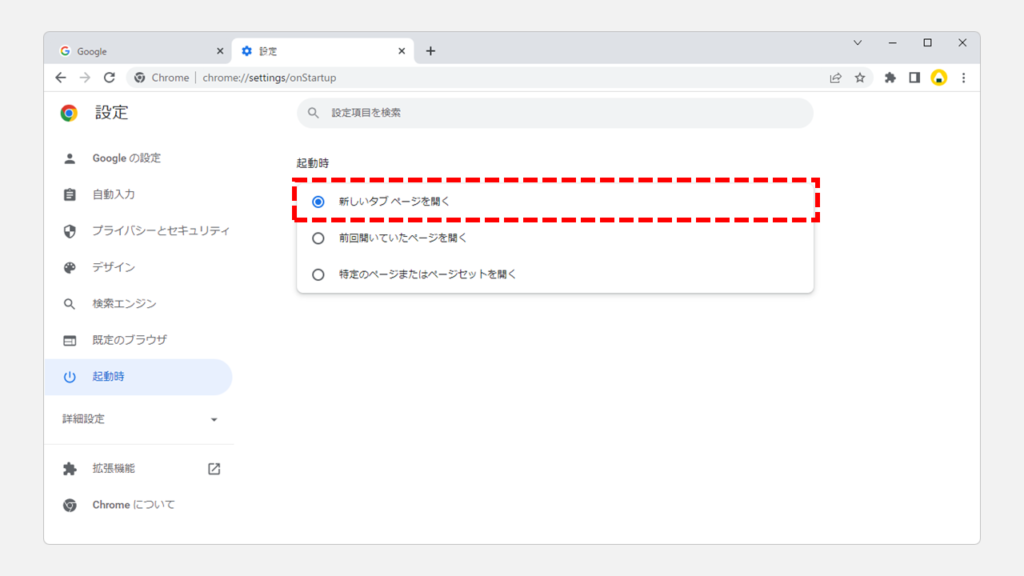This screenshot has height=576, width=1024.
Task: Go to 検索エンジン settings
Action: pos(124,304)
